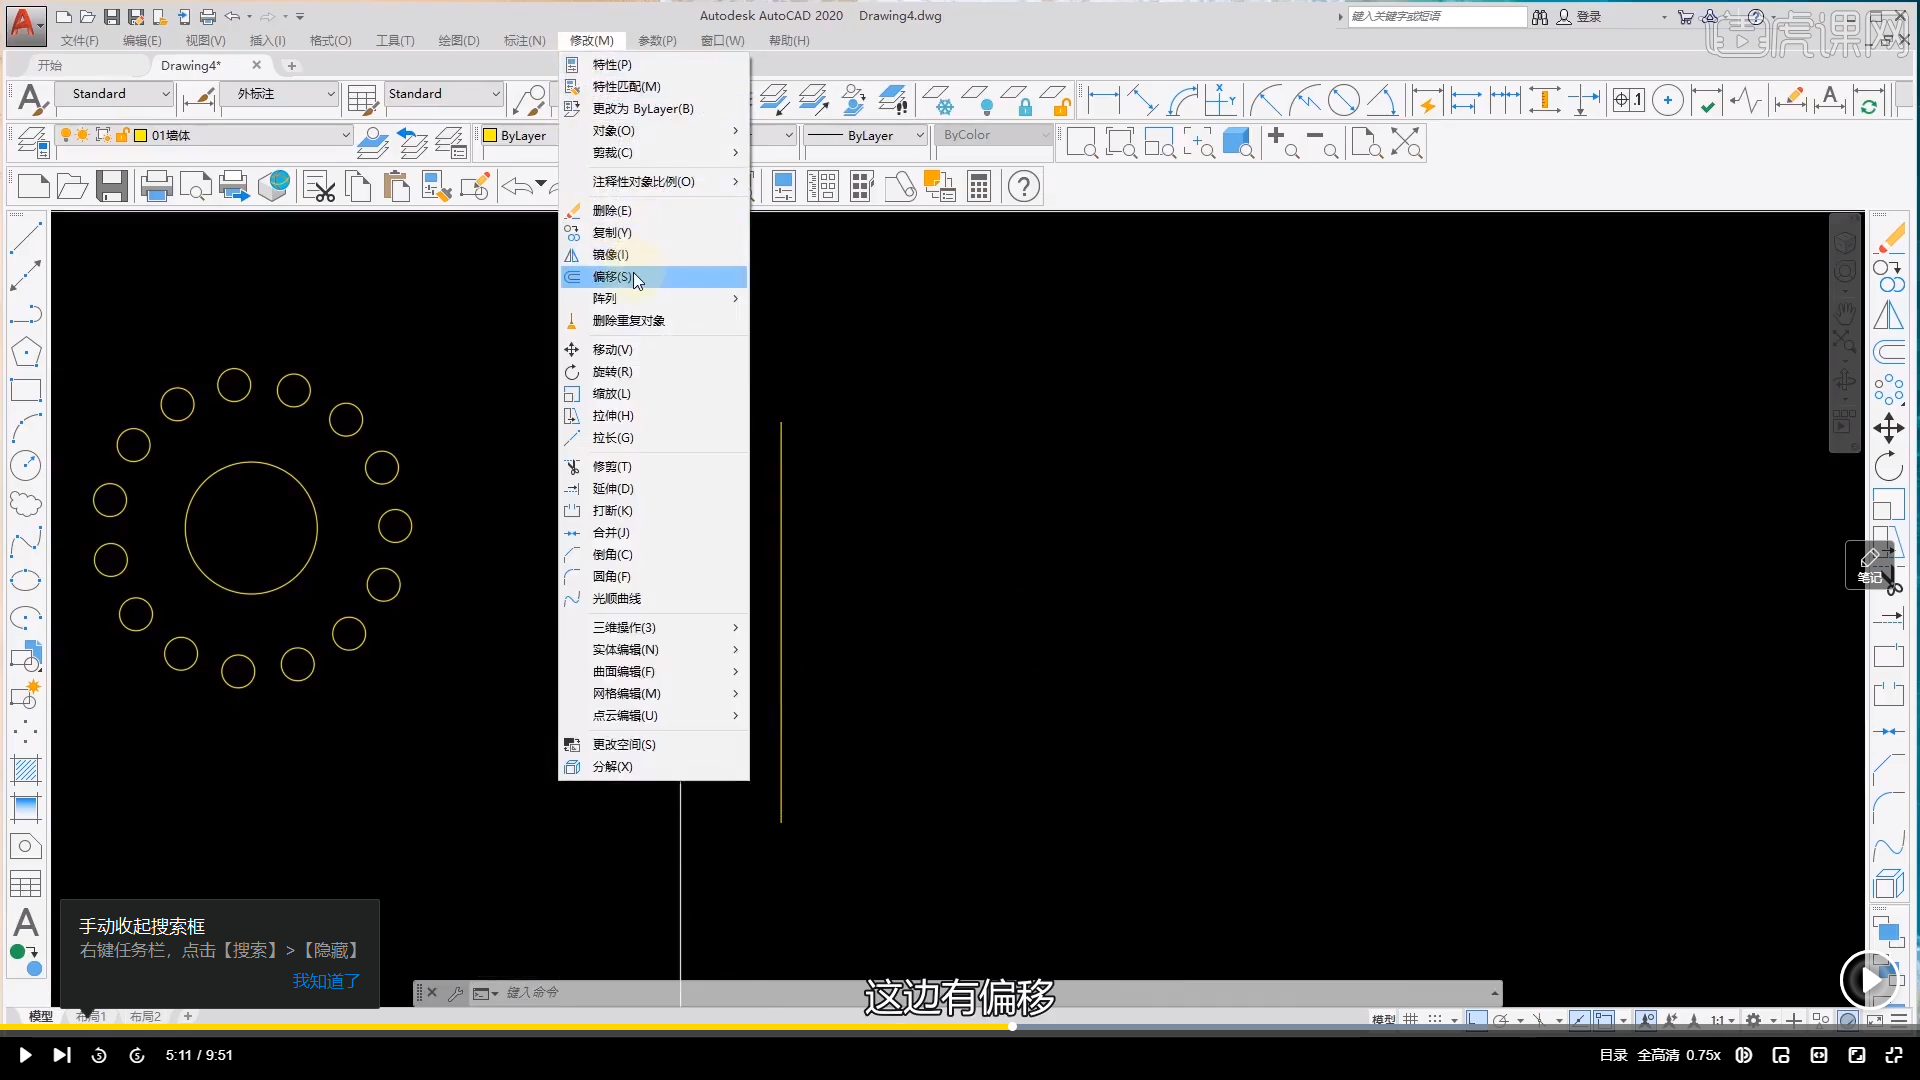
Task: Click the Quick Calculator icon
Action: (980, 186)
